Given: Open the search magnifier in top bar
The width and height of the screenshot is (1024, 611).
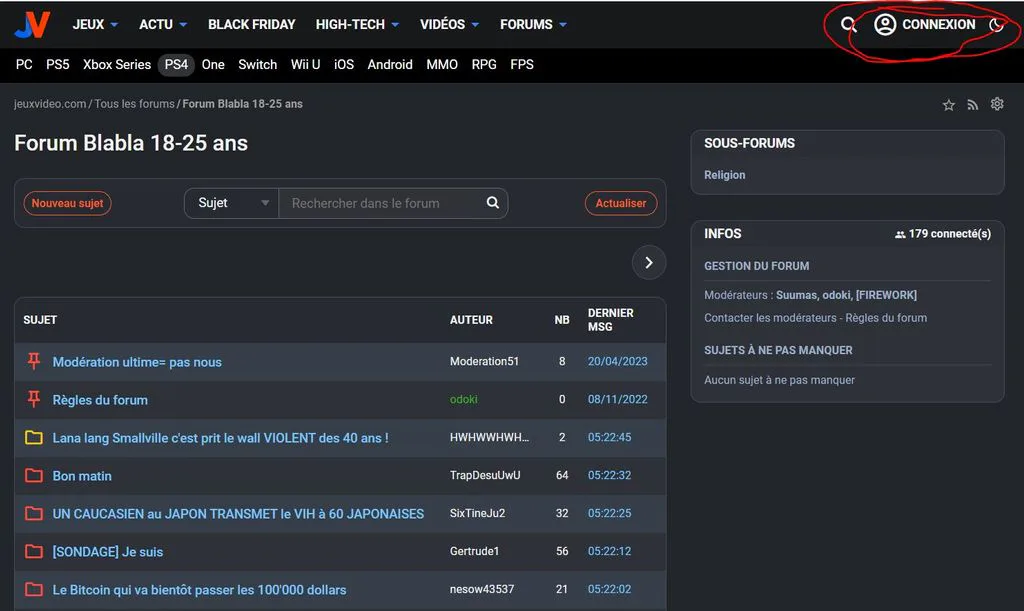Looking at the screenshot, I should tap(848, 25).
